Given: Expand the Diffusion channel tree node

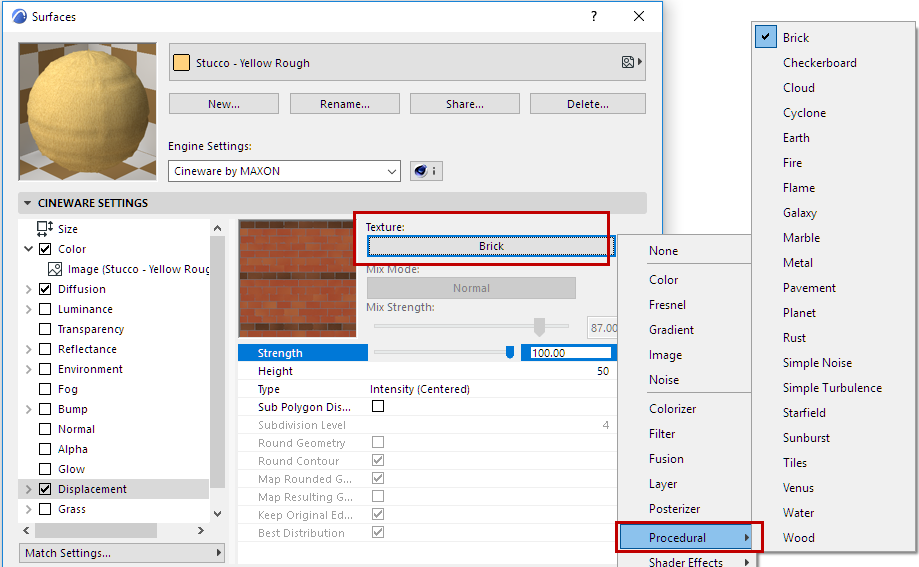Looking at the screenshot, I should click(28, 289).
